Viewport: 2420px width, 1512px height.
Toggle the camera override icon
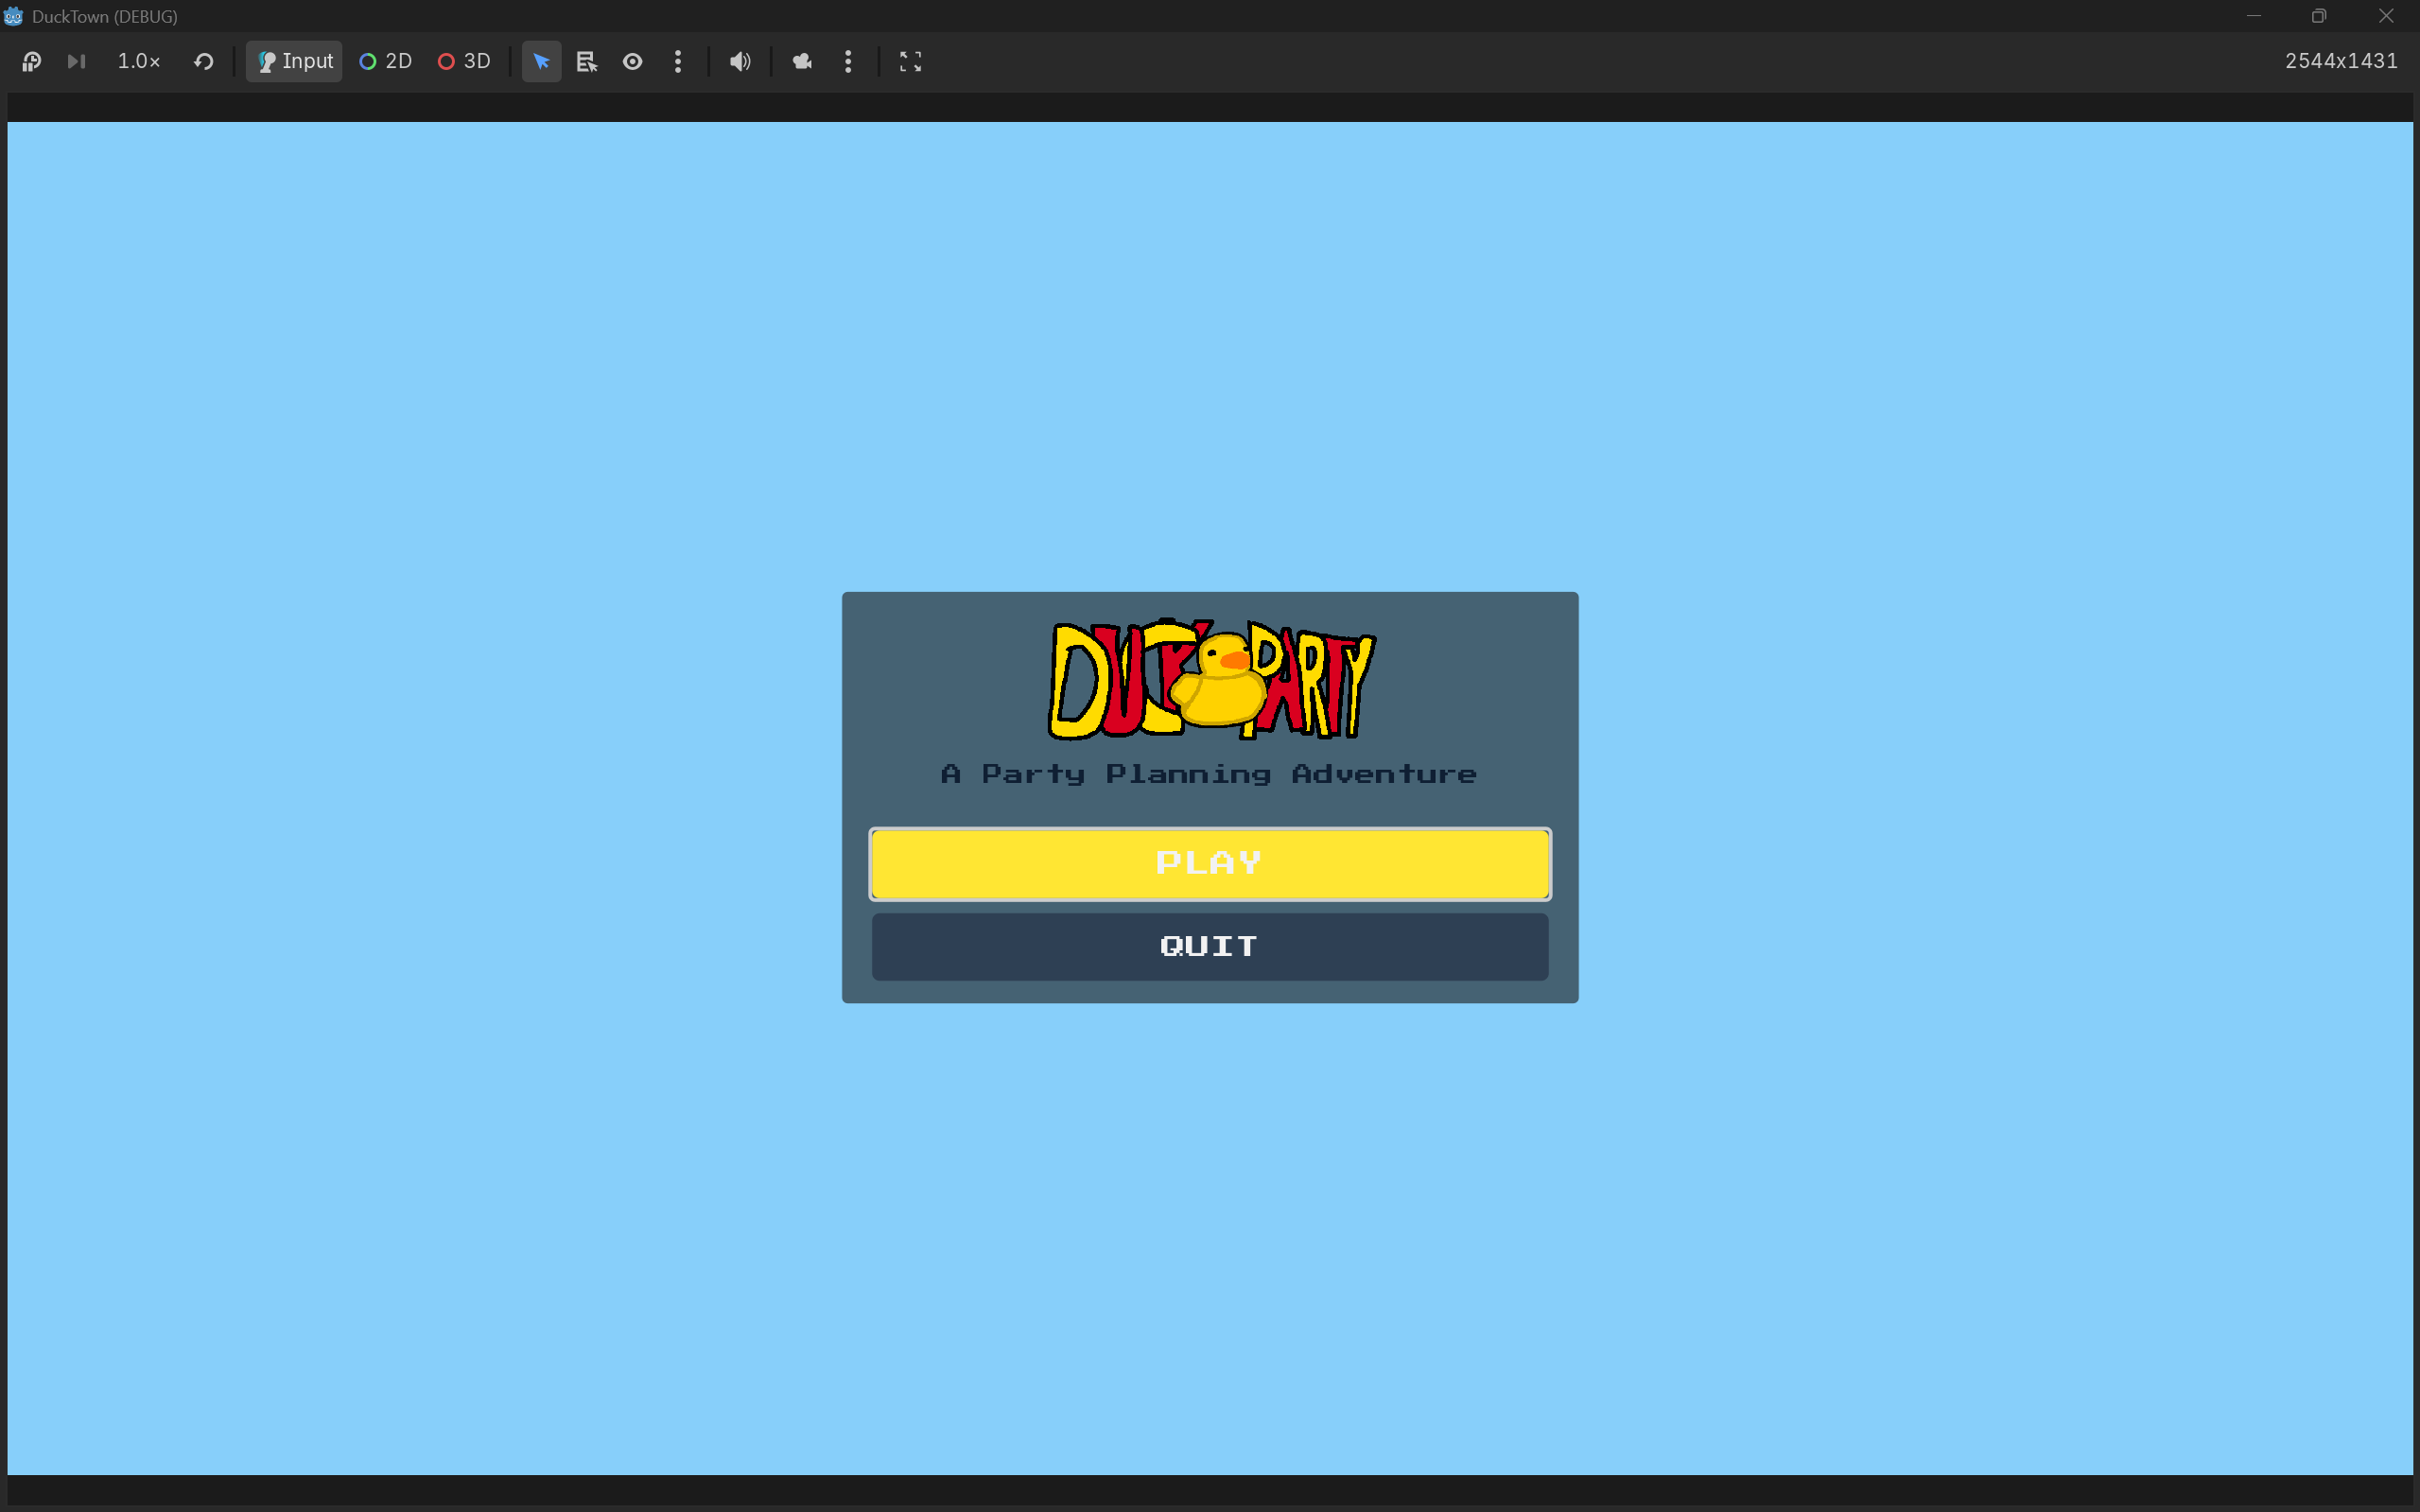tap(802, 61)
